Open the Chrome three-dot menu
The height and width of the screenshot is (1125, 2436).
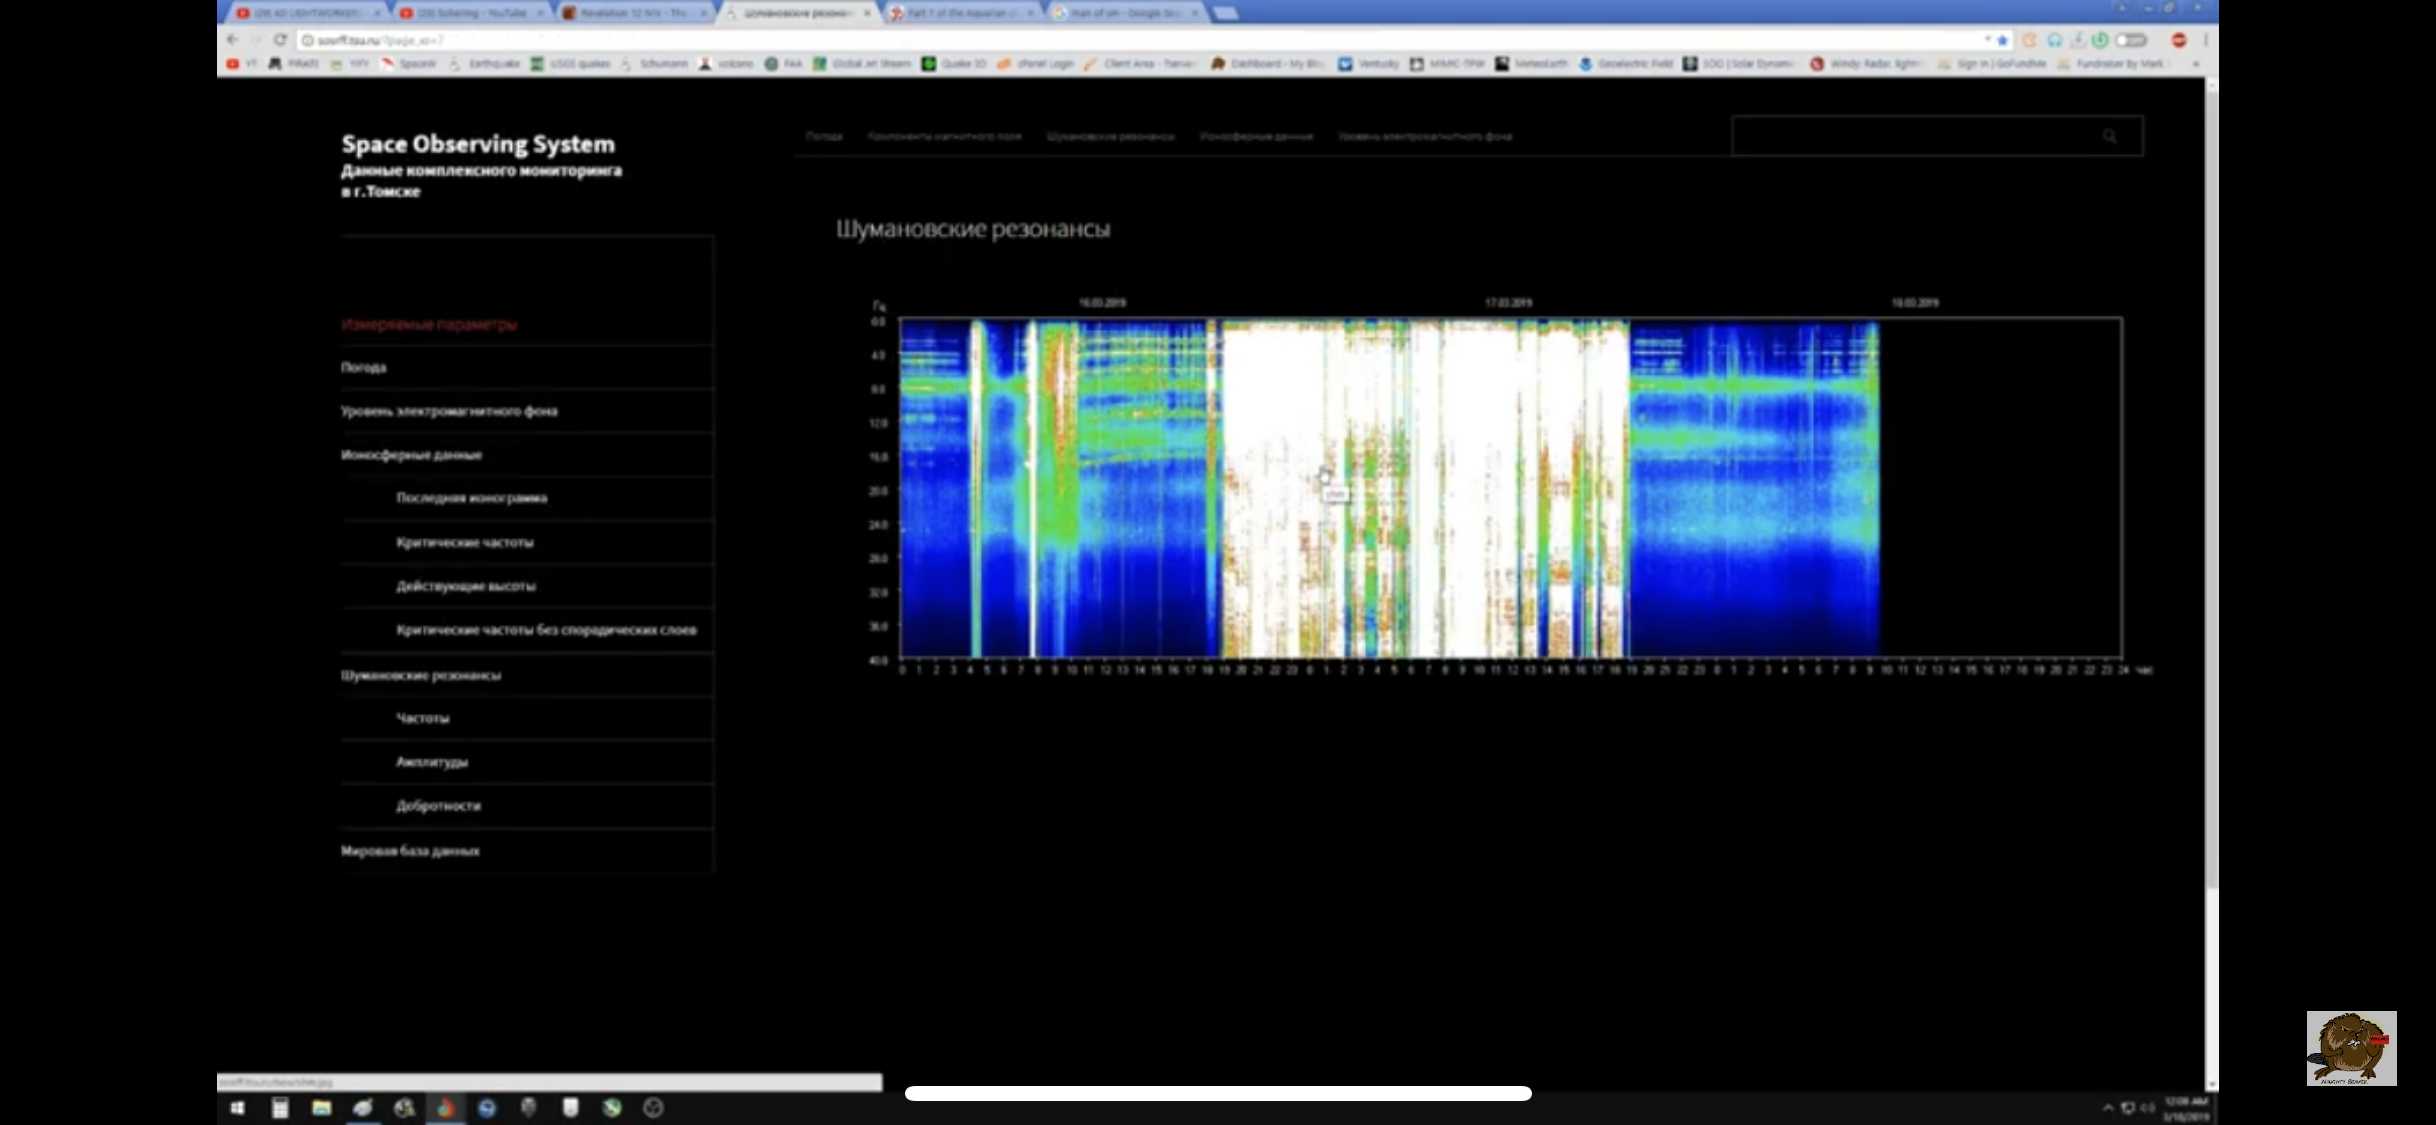tap(2205, 40)
